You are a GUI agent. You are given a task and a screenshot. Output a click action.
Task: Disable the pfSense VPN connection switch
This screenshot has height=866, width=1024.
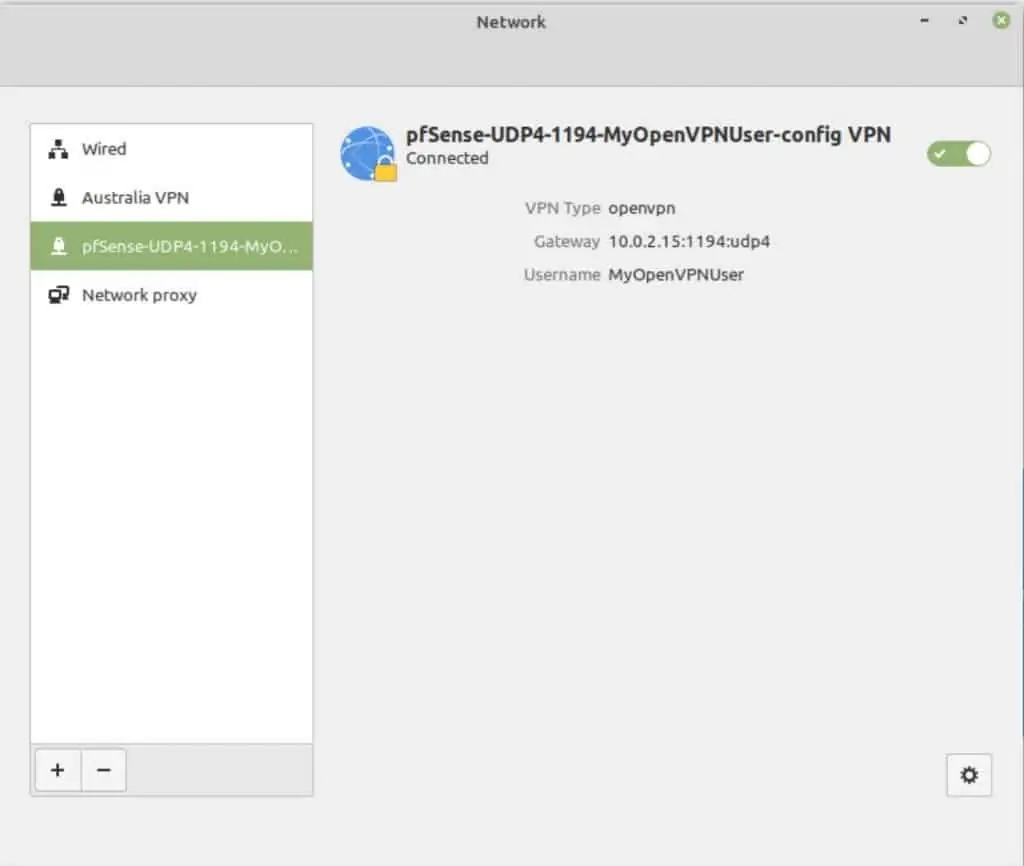click(x=958, y=153)
